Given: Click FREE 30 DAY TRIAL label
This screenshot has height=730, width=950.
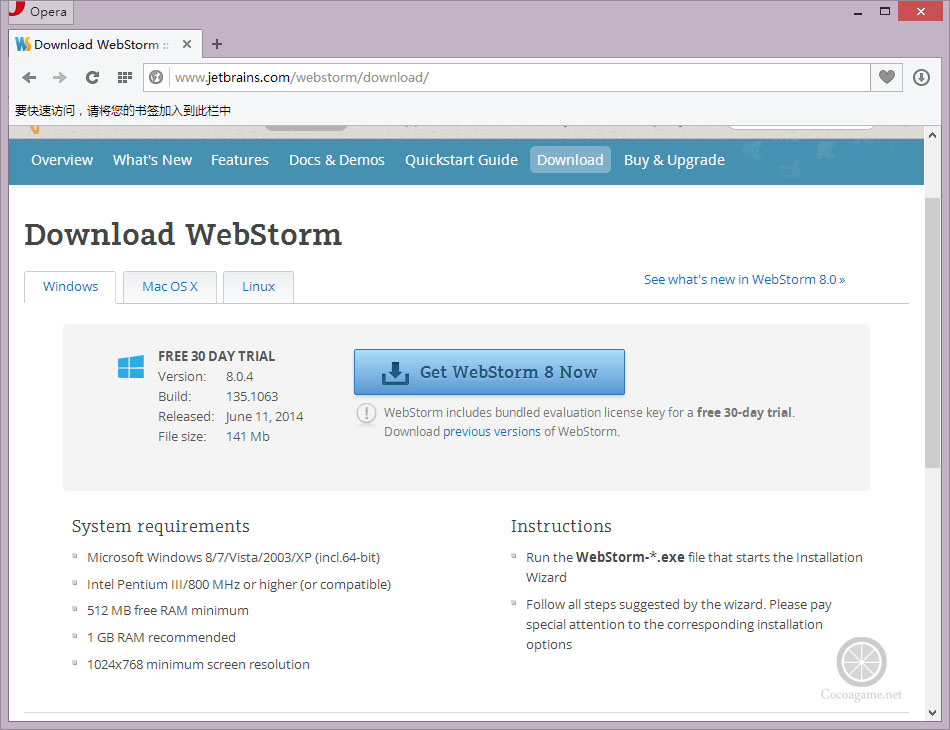Looking at the screenshot, I should point(216,356).
